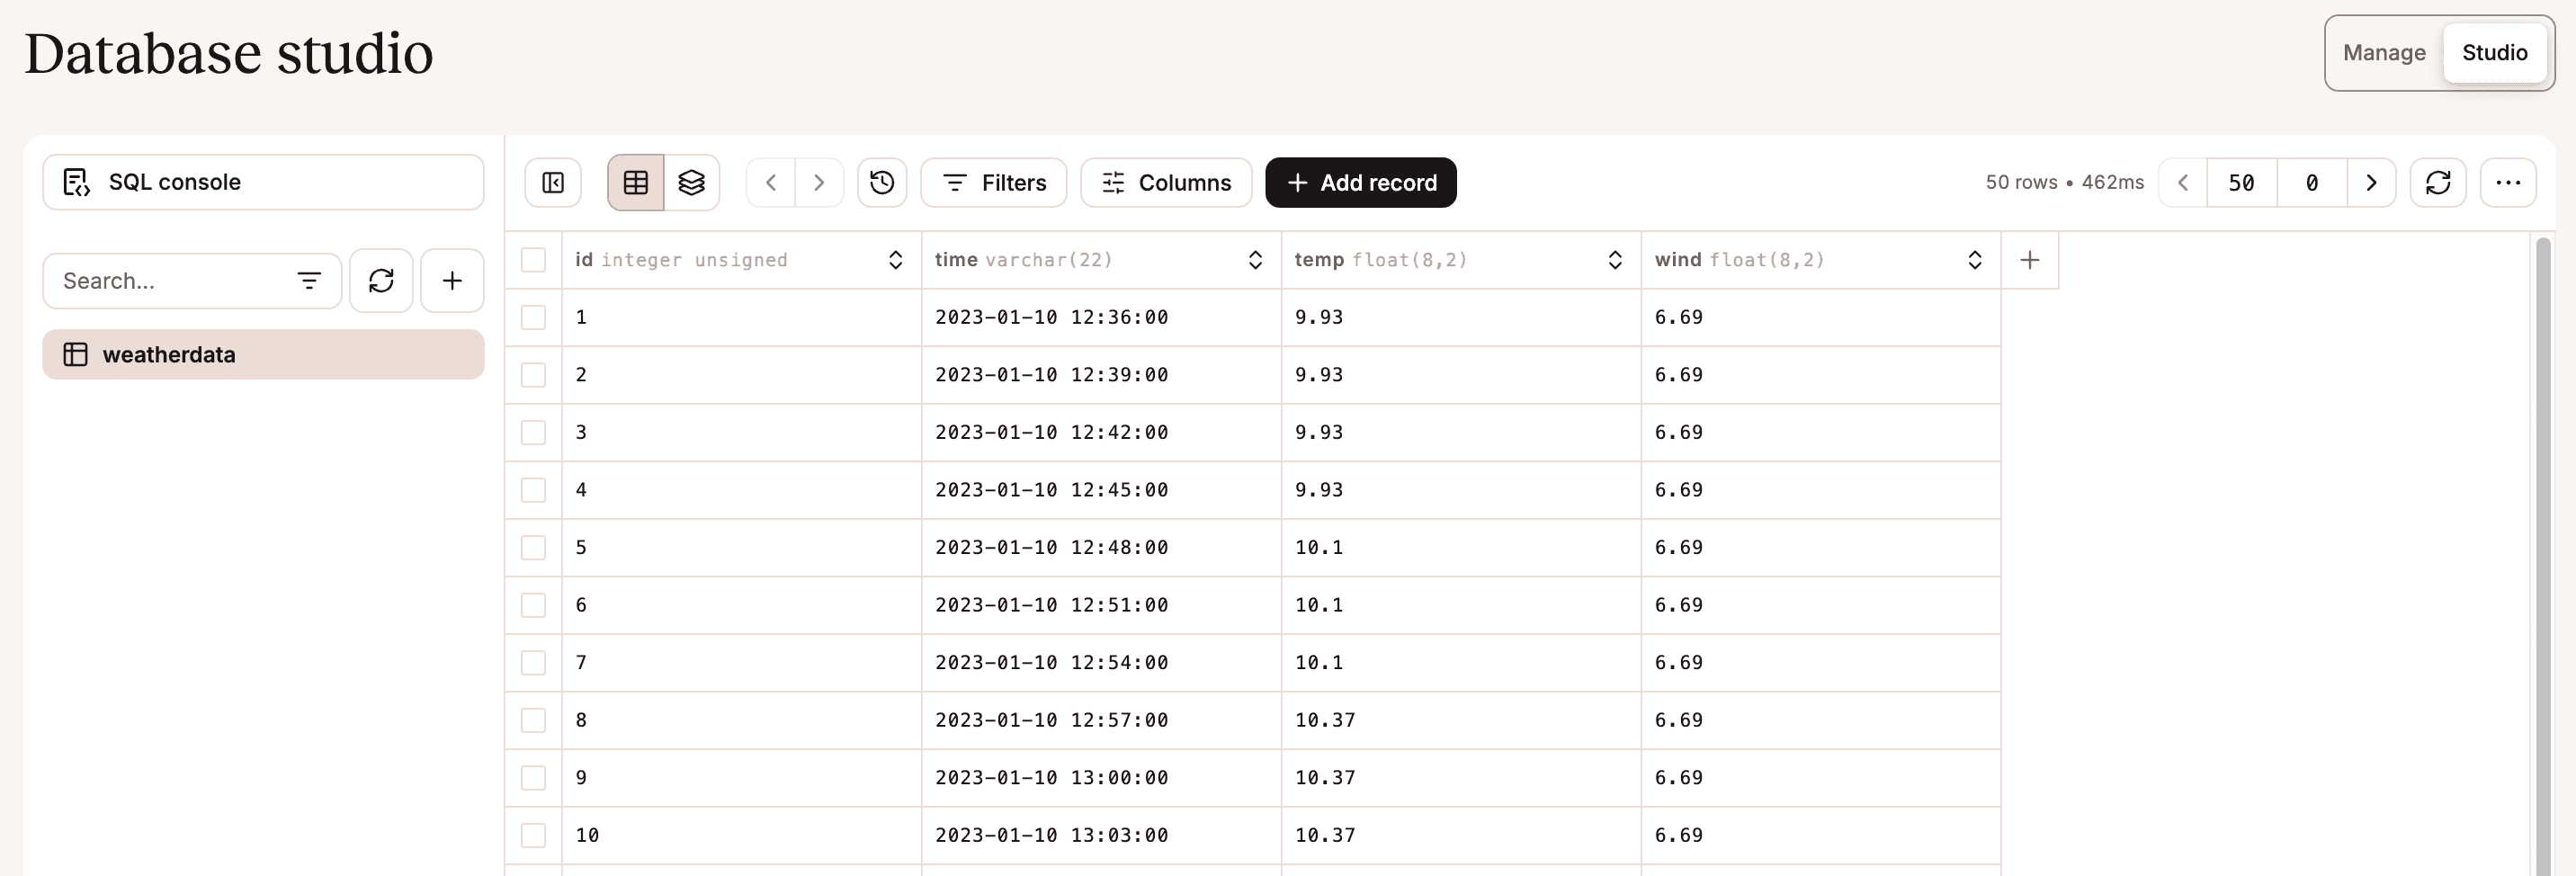Add a new column to the table
This screenshot has width=2576, height=876.
pos(2029,260)
